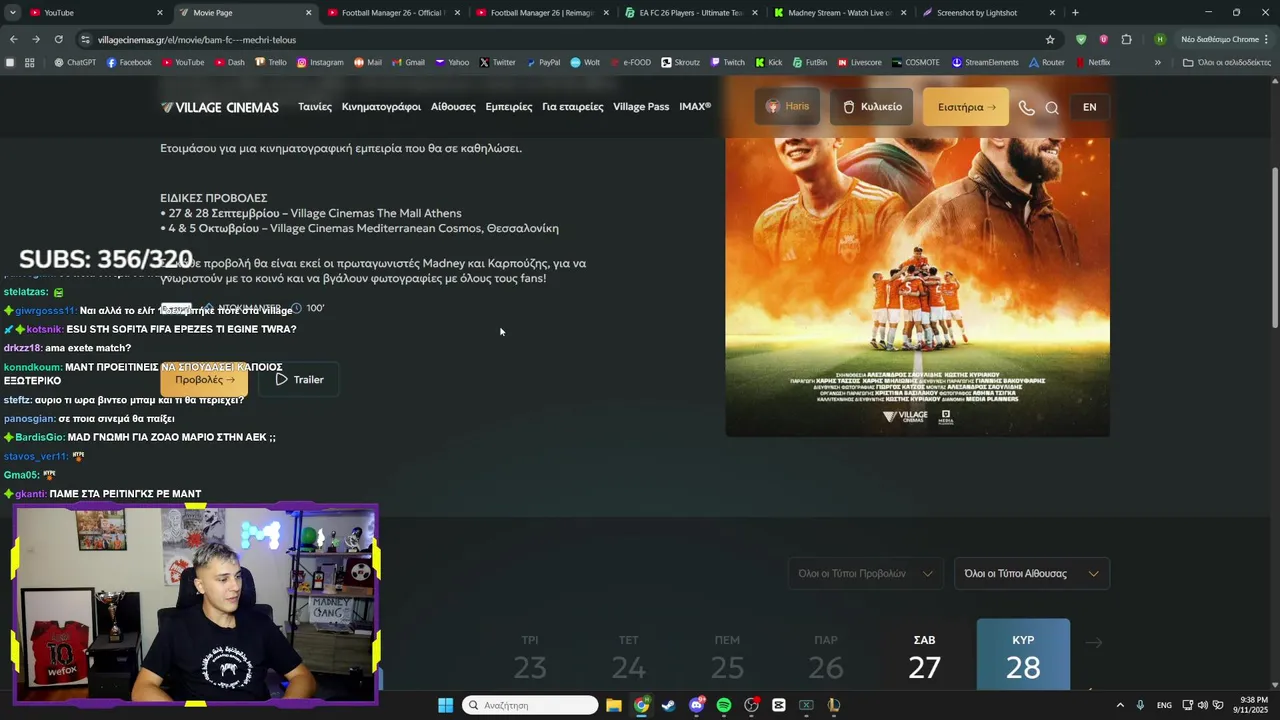The height and width of the screenshot is (720, 1280).
Task: Click the Εισιτήρια tickets button
Action: 966,107
